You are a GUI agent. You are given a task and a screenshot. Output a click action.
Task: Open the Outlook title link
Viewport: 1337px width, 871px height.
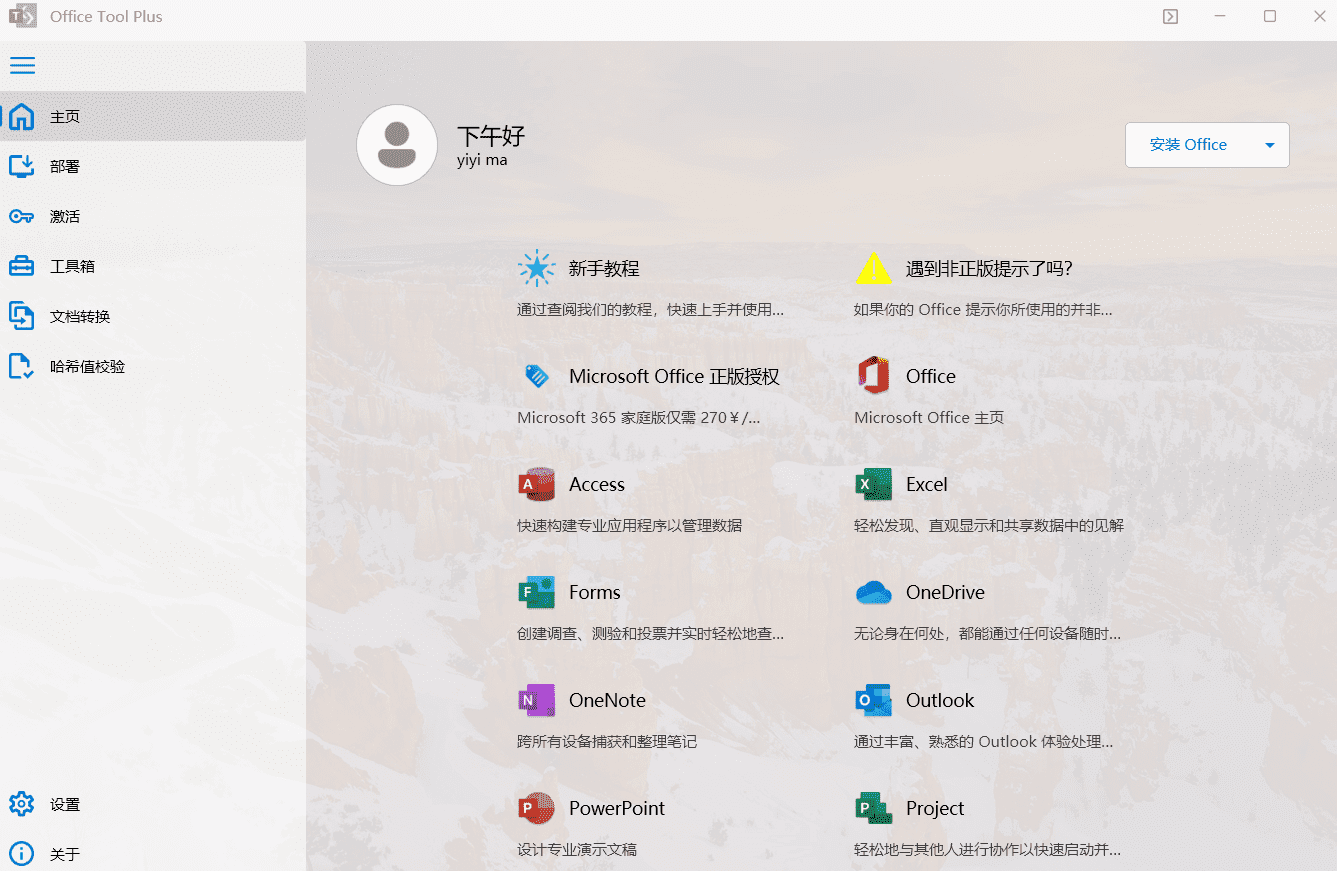pyautogui.click(x=940, y=700)
